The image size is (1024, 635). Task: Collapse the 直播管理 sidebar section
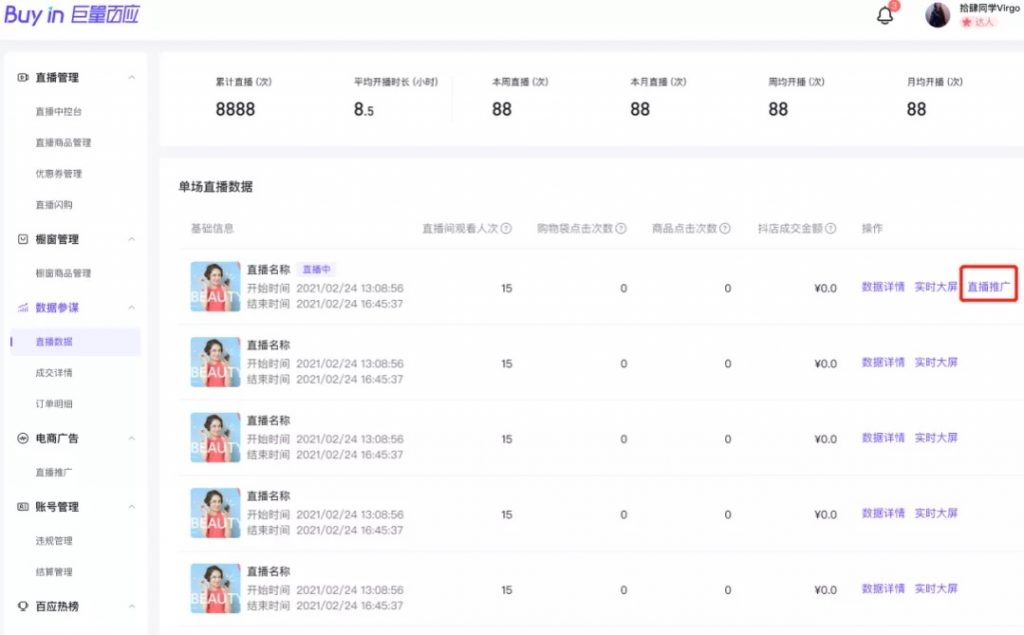pos(132,78)
